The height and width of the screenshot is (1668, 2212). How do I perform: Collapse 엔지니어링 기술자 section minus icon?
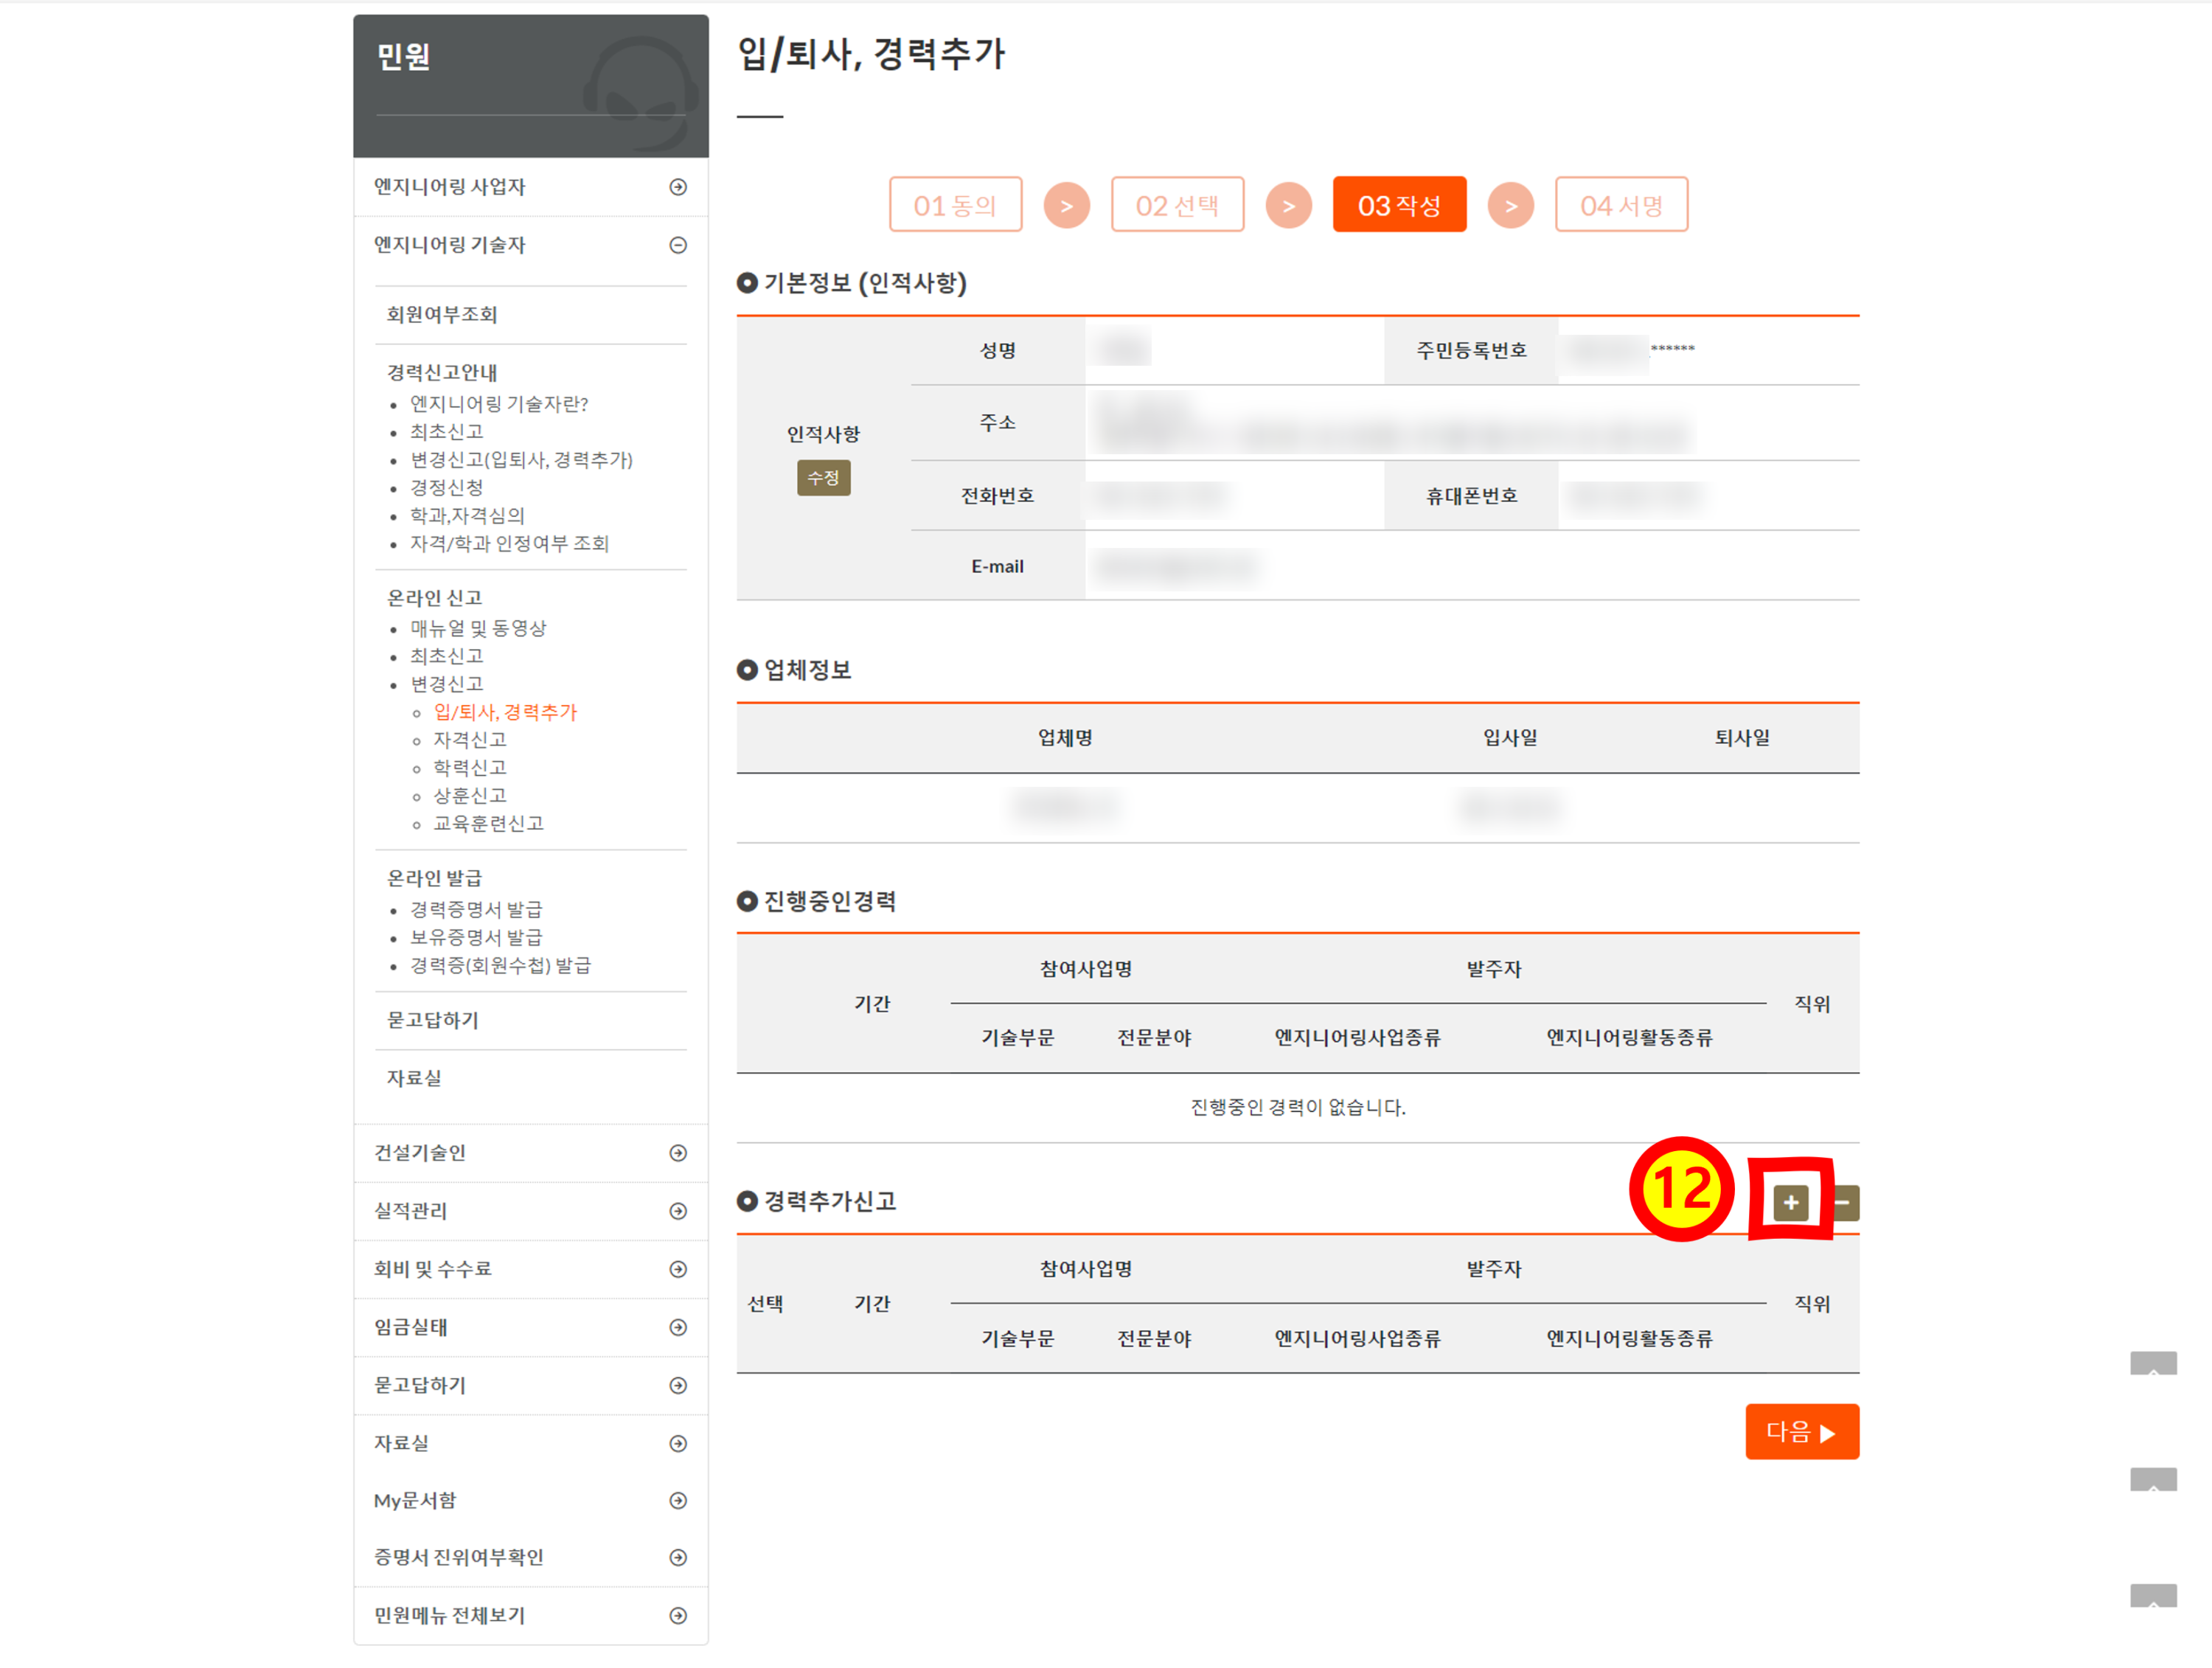(678, 245)
